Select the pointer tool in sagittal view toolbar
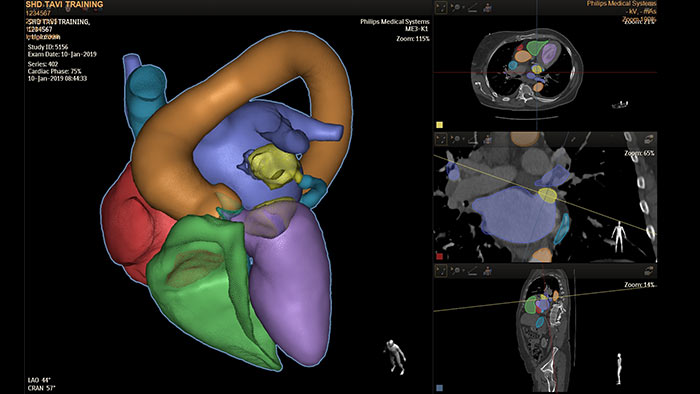 click(x=441, y=270)
